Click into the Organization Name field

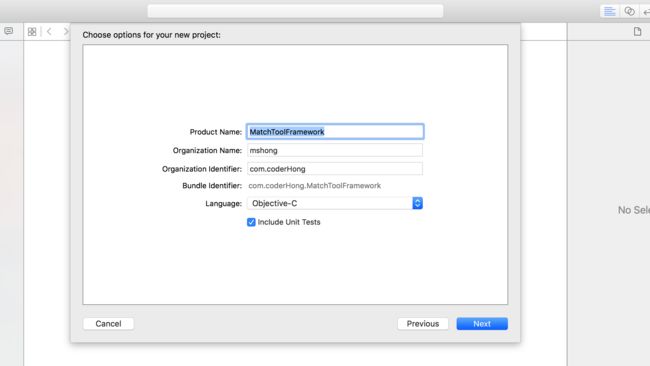point(335,150)
